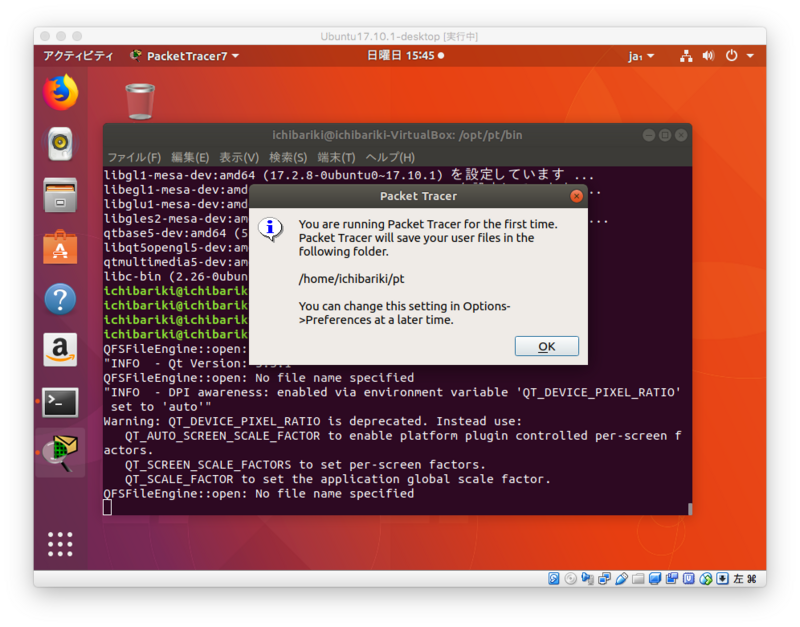Click the power icon in top bar
The height and width of the screenshot is (627, 800).
pos(732,56)
